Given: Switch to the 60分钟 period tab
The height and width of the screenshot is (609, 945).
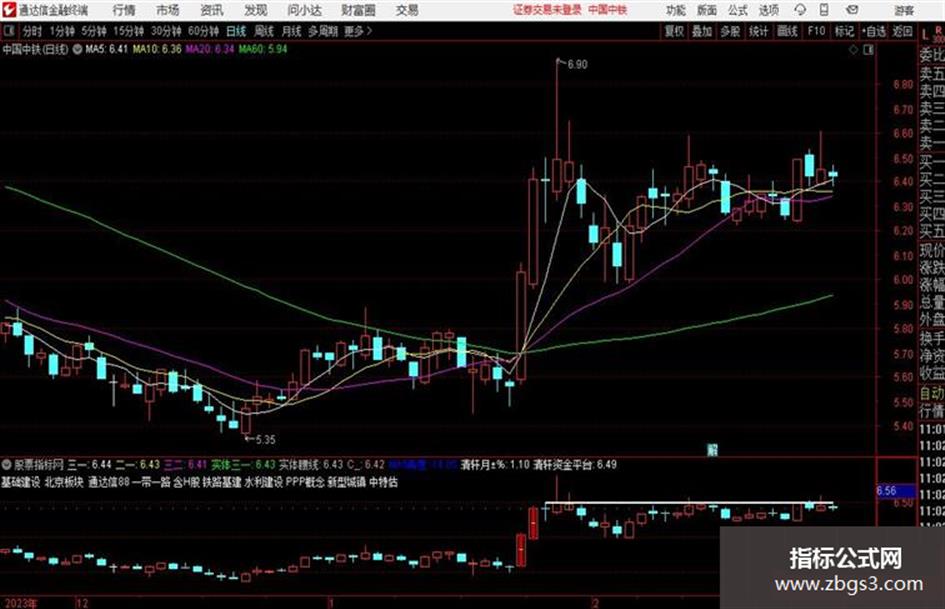Looking at the screenshot, I should coord(204,31).
